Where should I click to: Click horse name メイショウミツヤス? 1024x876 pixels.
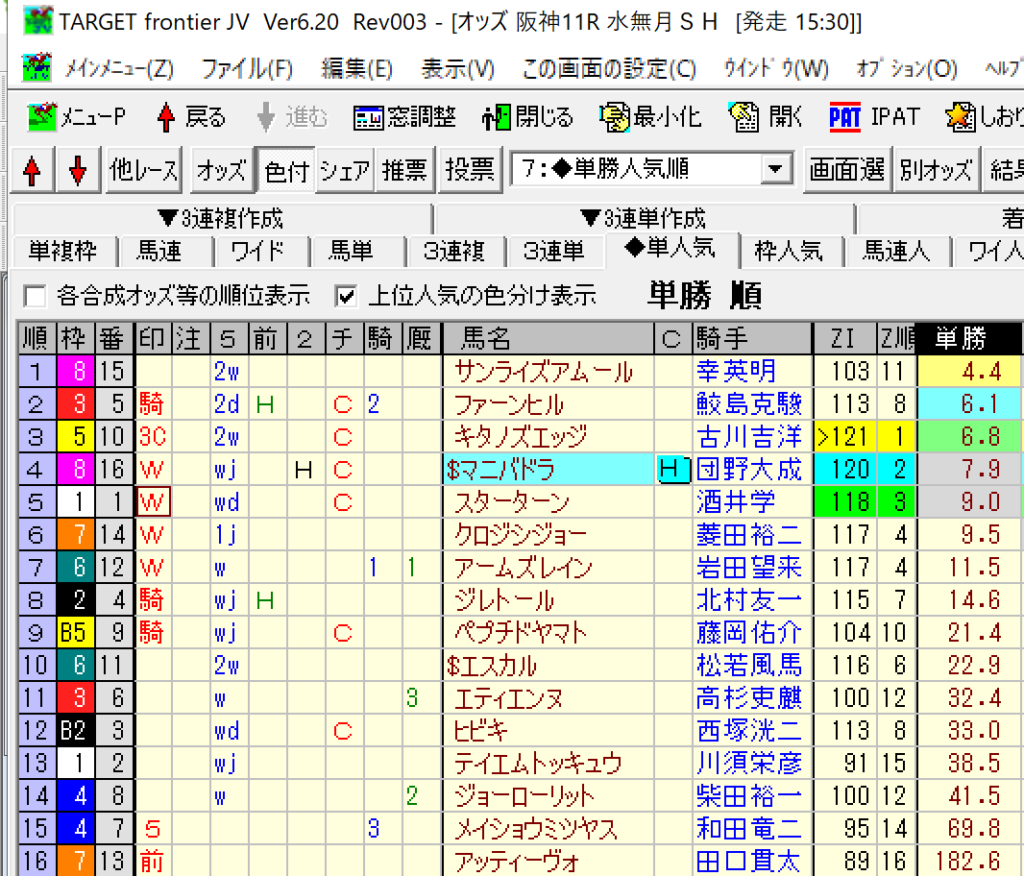point(536,828)
